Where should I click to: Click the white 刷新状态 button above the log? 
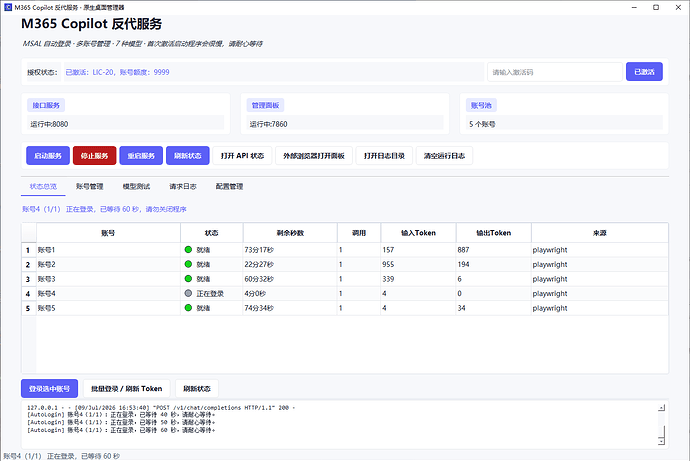point(197,388)
